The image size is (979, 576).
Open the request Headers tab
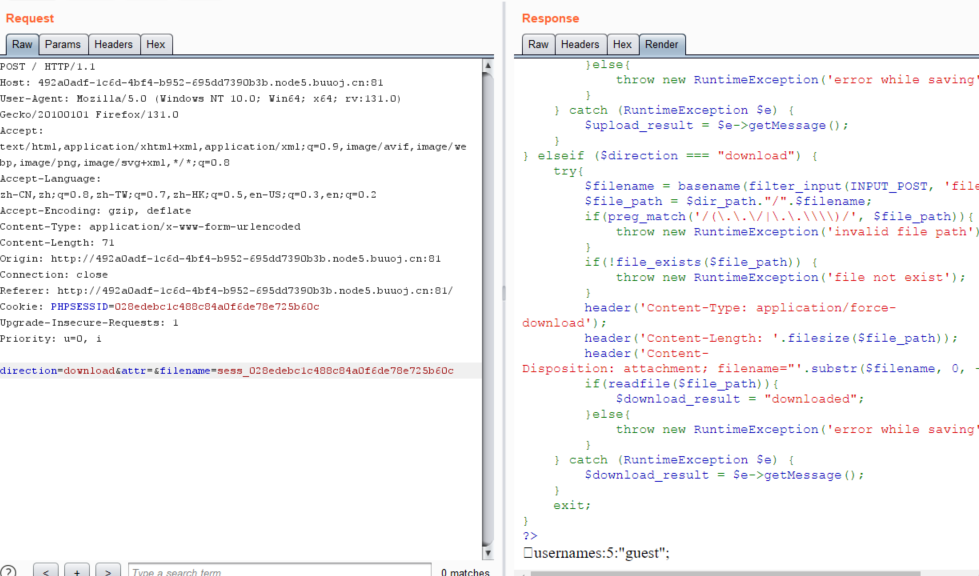pyautogui.click(x=113, y=44)
